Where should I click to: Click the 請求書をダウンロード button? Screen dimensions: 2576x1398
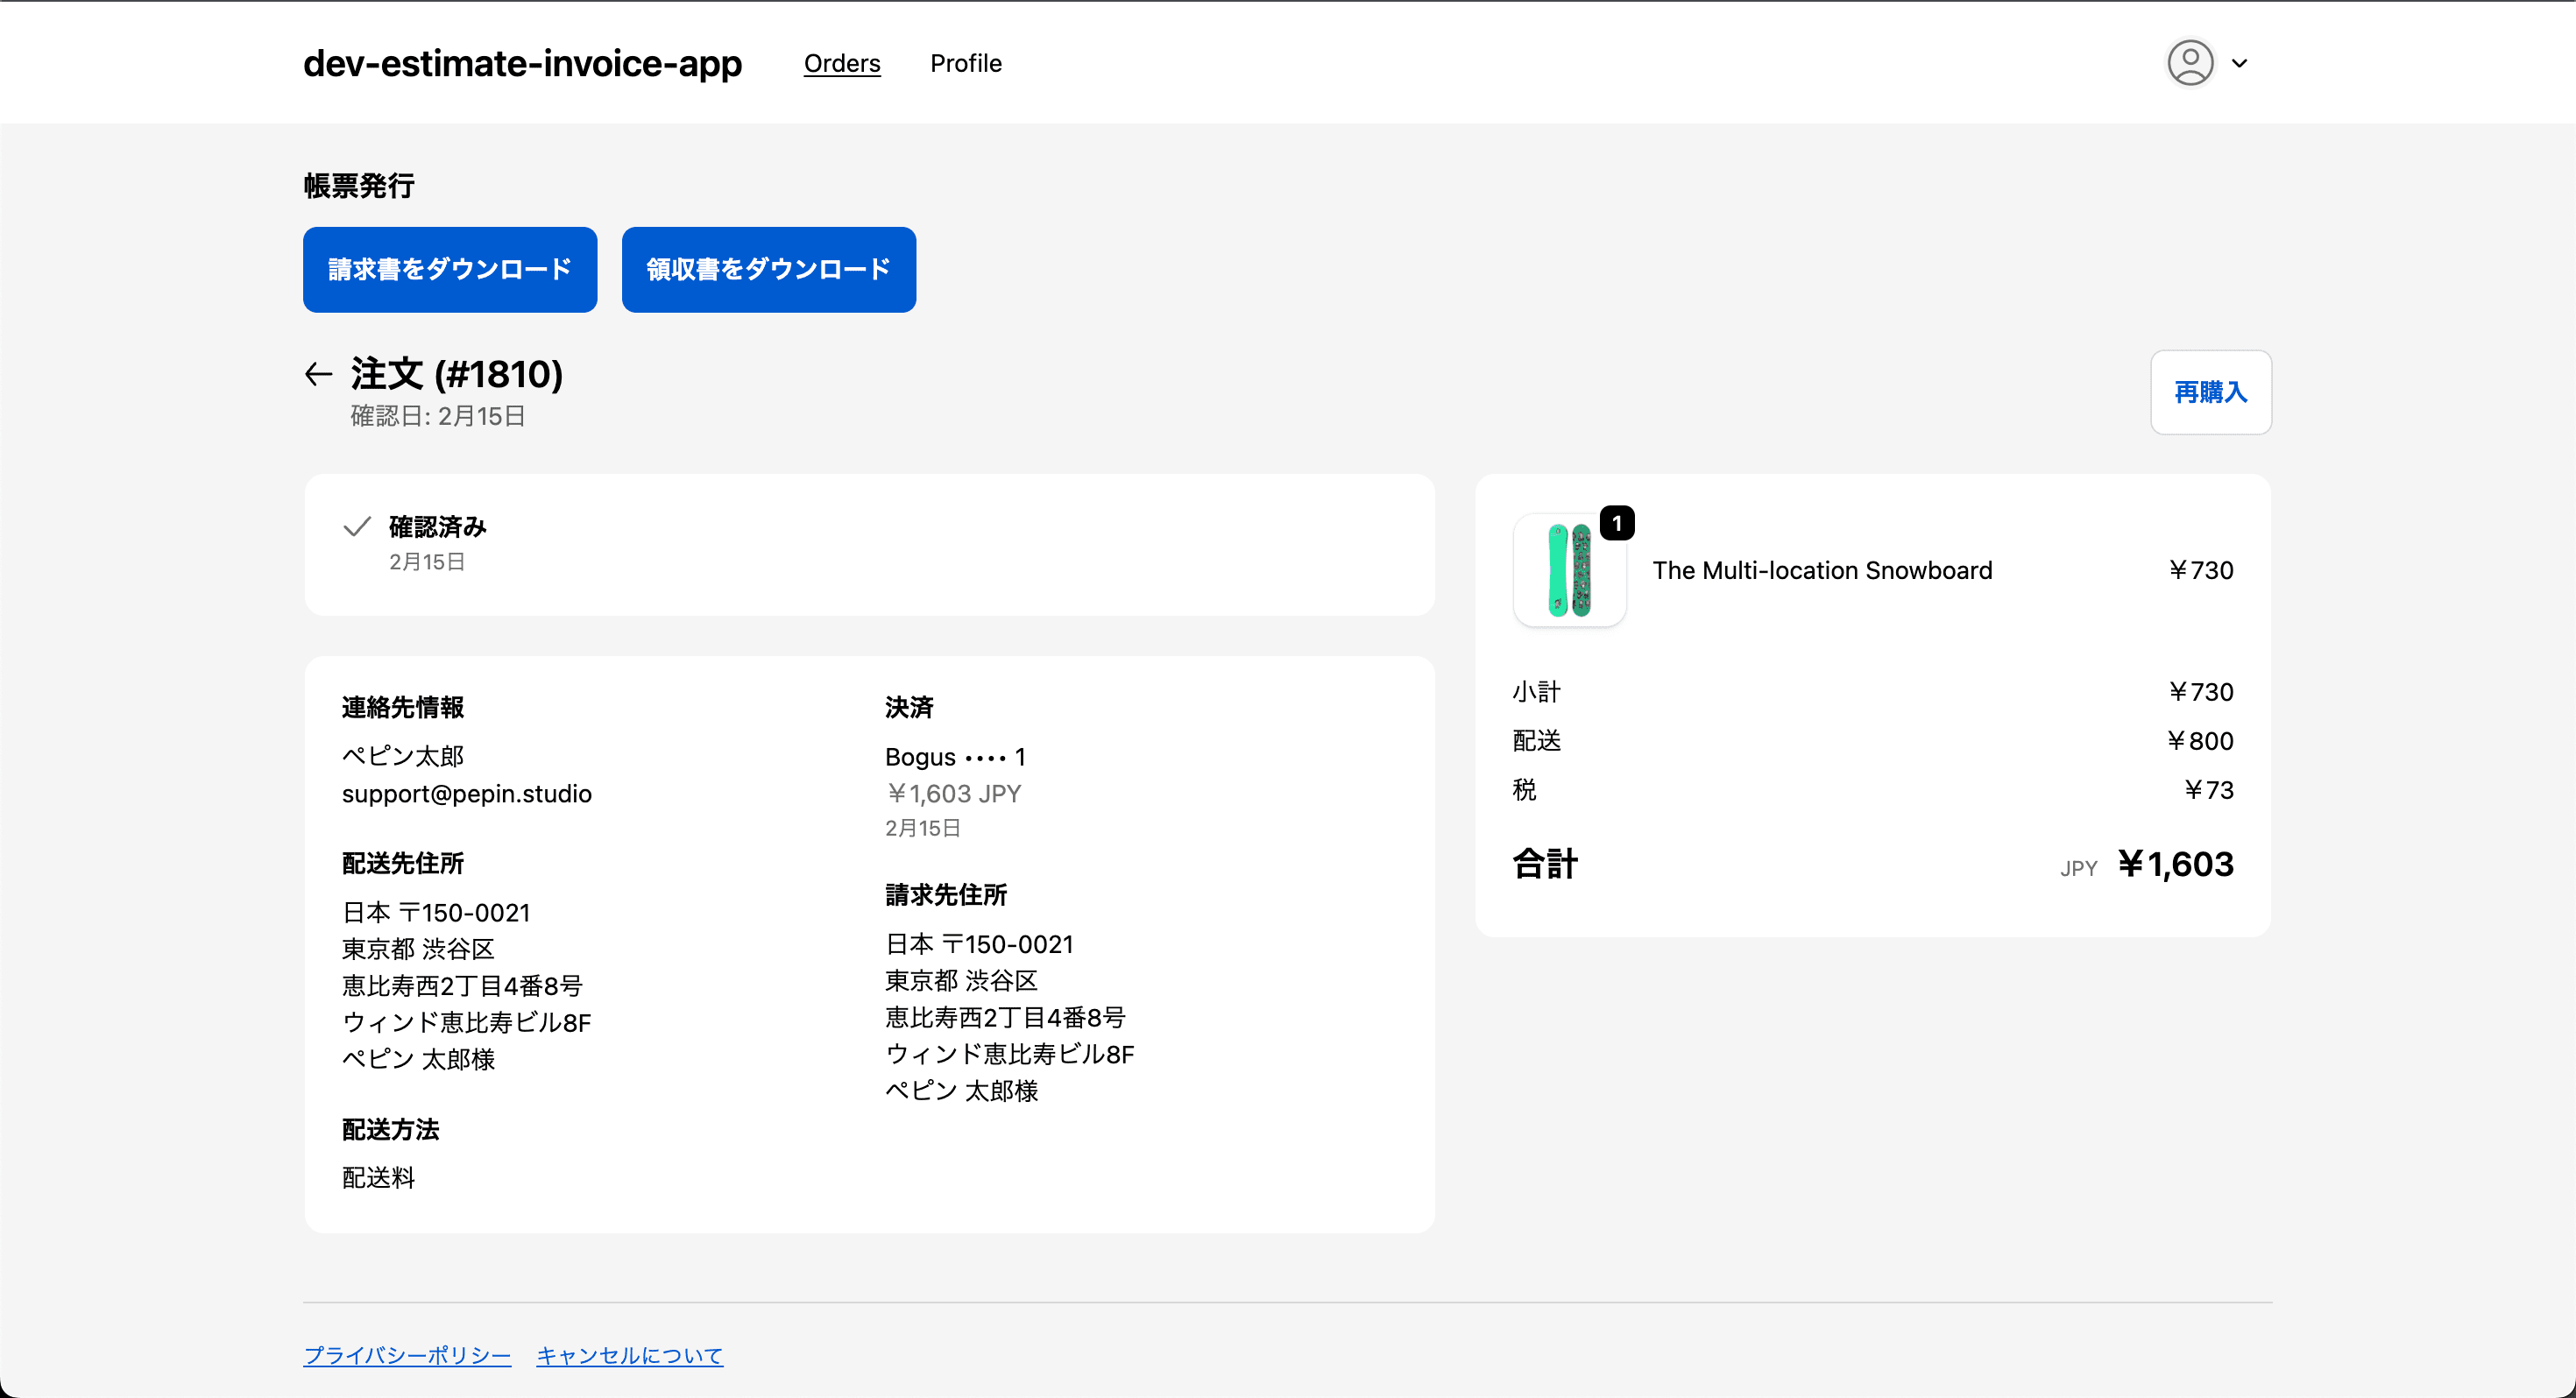[449, 269]
